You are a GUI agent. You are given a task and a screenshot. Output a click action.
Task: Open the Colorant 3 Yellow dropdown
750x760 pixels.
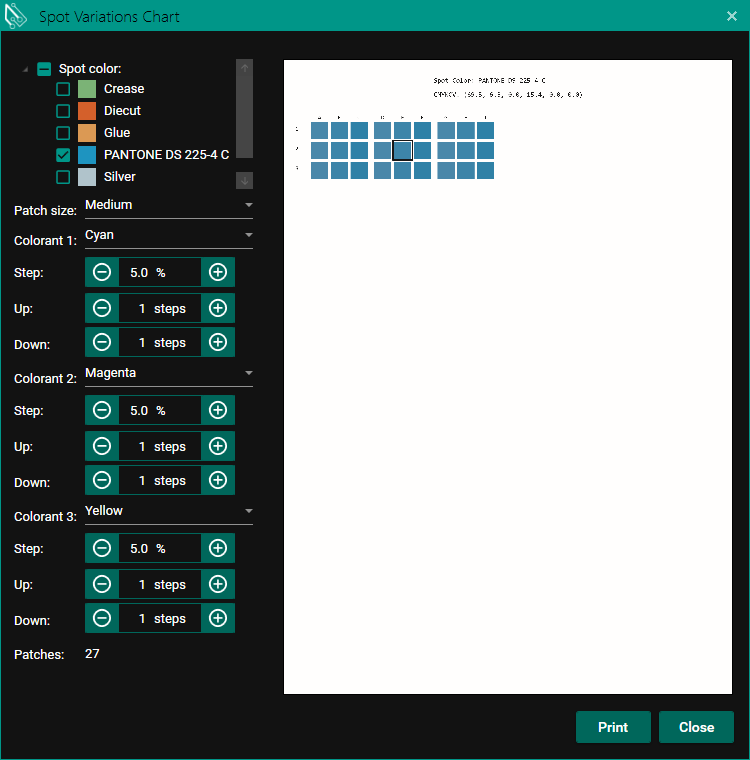[169, 511]
